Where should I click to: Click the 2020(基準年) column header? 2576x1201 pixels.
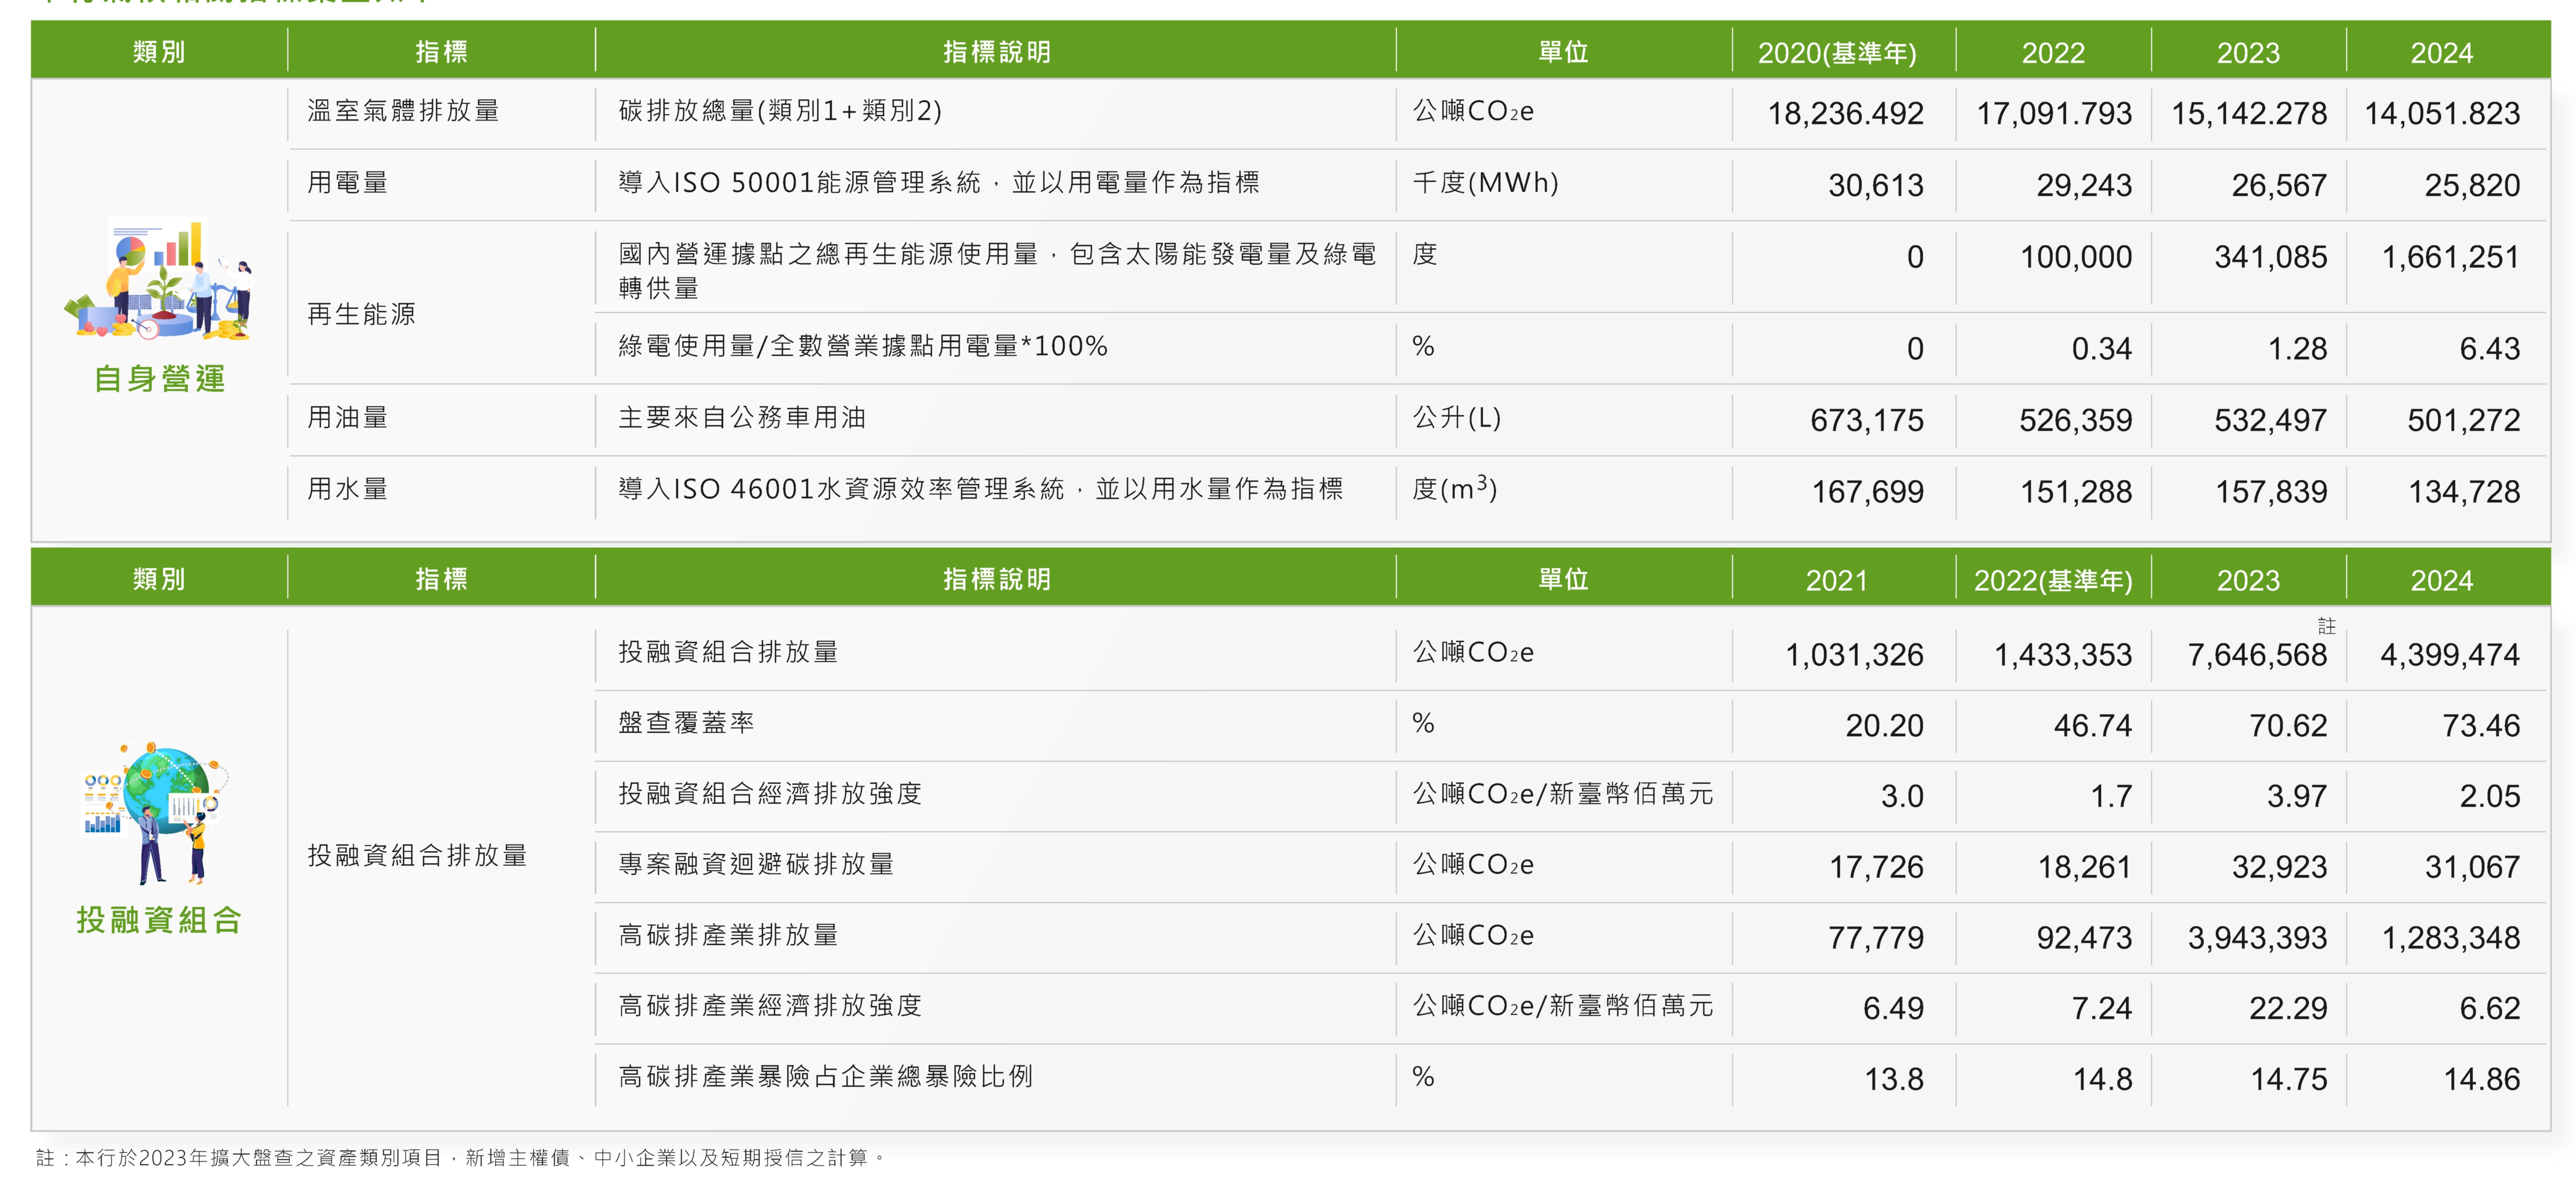1837,53
